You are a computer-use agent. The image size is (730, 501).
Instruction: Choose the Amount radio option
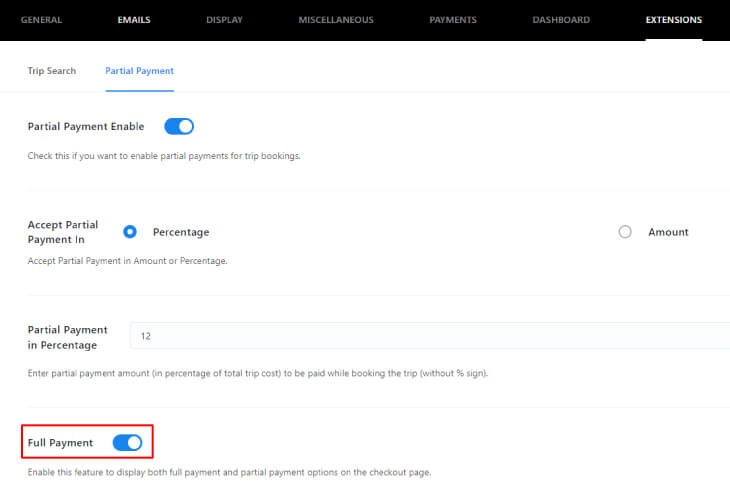[x=625, y=232]
